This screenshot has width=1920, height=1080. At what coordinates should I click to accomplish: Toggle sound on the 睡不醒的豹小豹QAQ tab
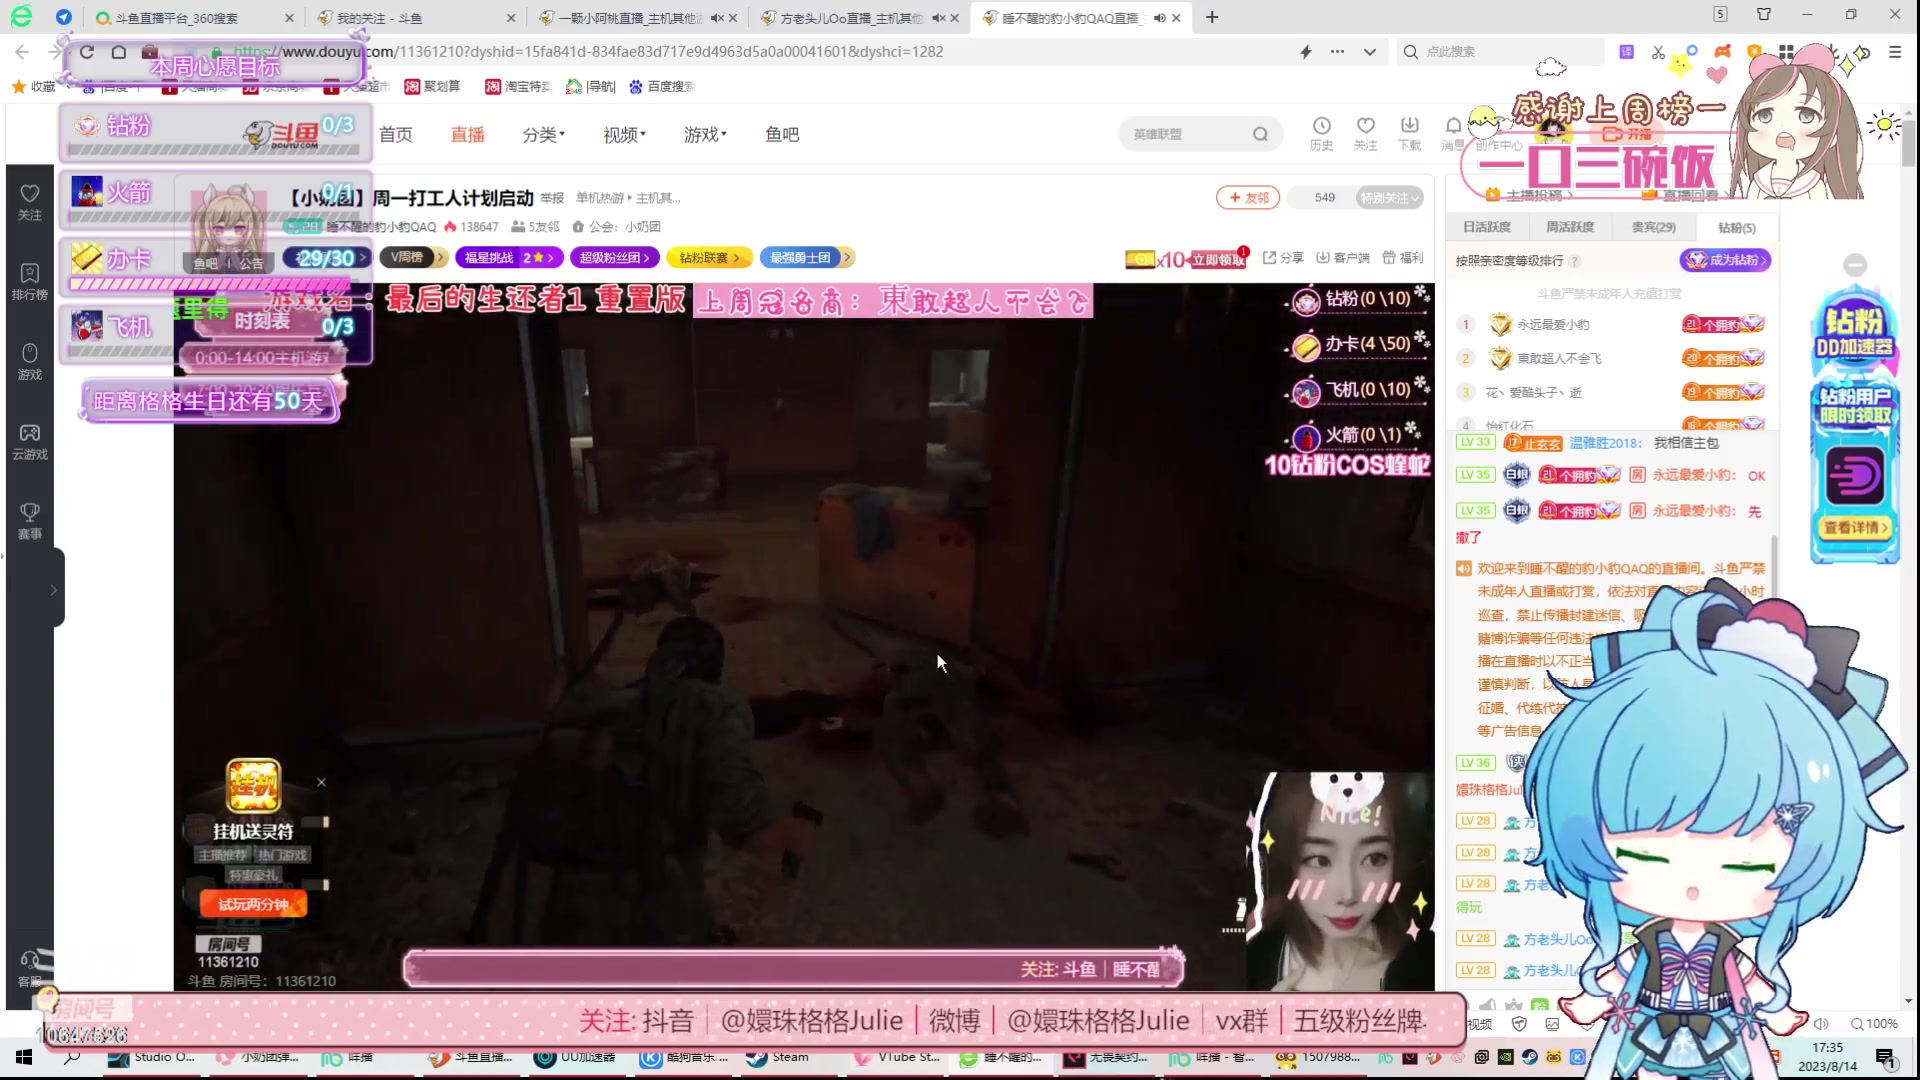click(1159, 18)
